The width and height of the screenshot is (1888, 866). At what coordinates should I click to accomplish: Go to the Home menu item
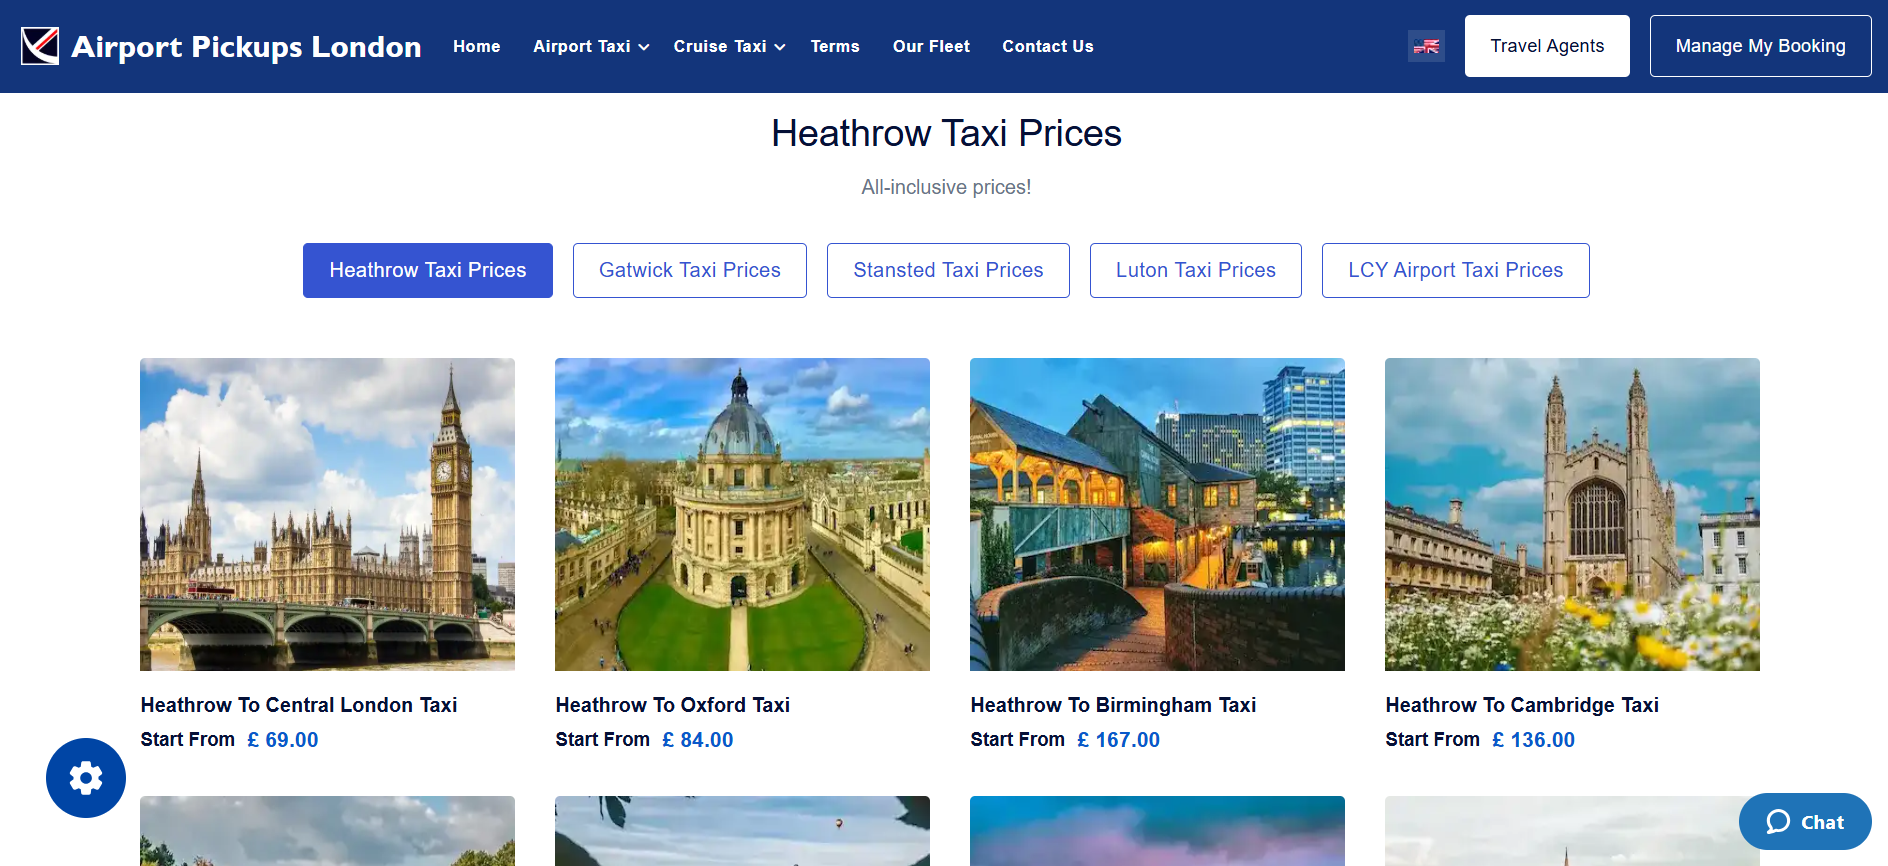pyautogui.click(x=476, y=46)
